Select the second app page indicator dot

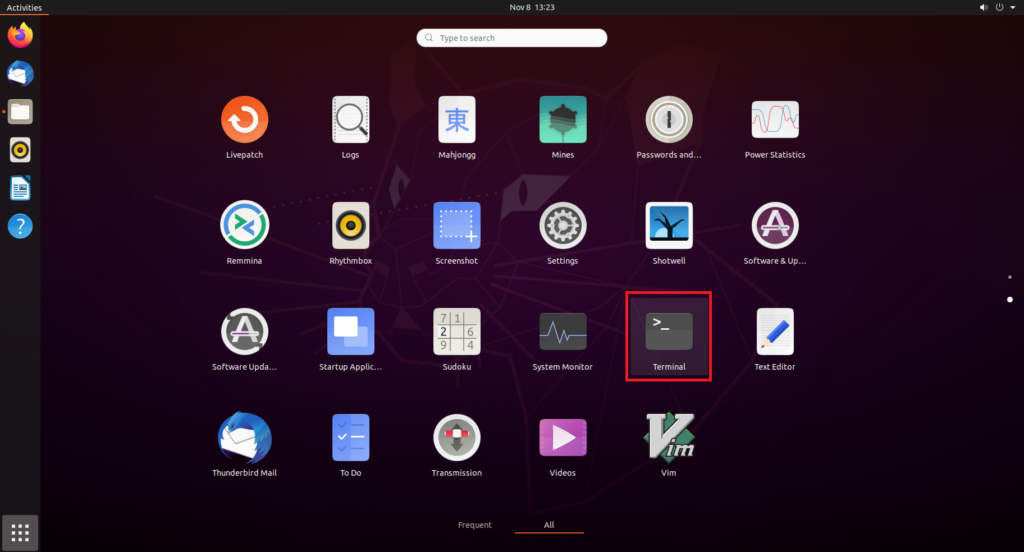tap(1010, 299)
